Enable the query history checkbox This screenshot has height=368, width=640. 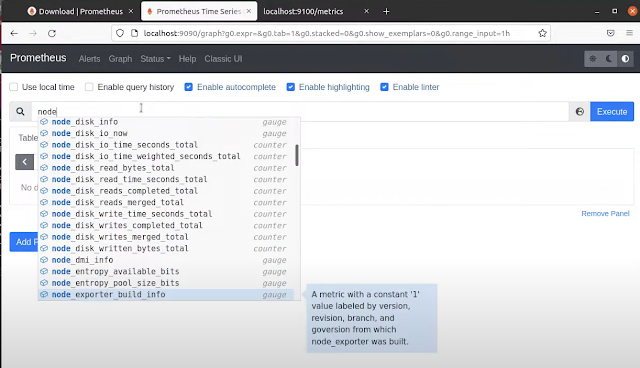[x=89, y=87]
